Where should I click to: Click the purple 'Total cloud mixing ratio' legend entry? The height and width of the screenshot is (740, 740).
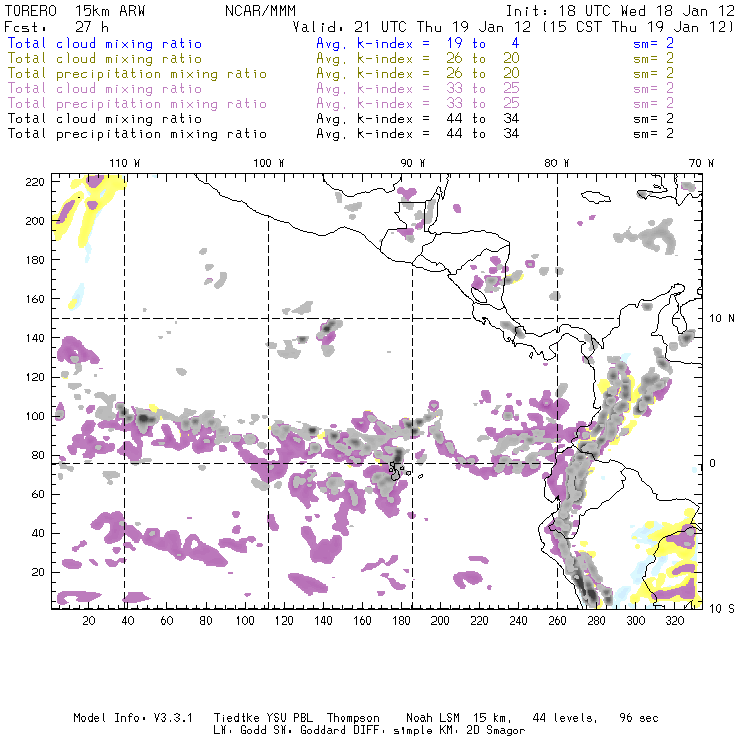coord(105,89)
